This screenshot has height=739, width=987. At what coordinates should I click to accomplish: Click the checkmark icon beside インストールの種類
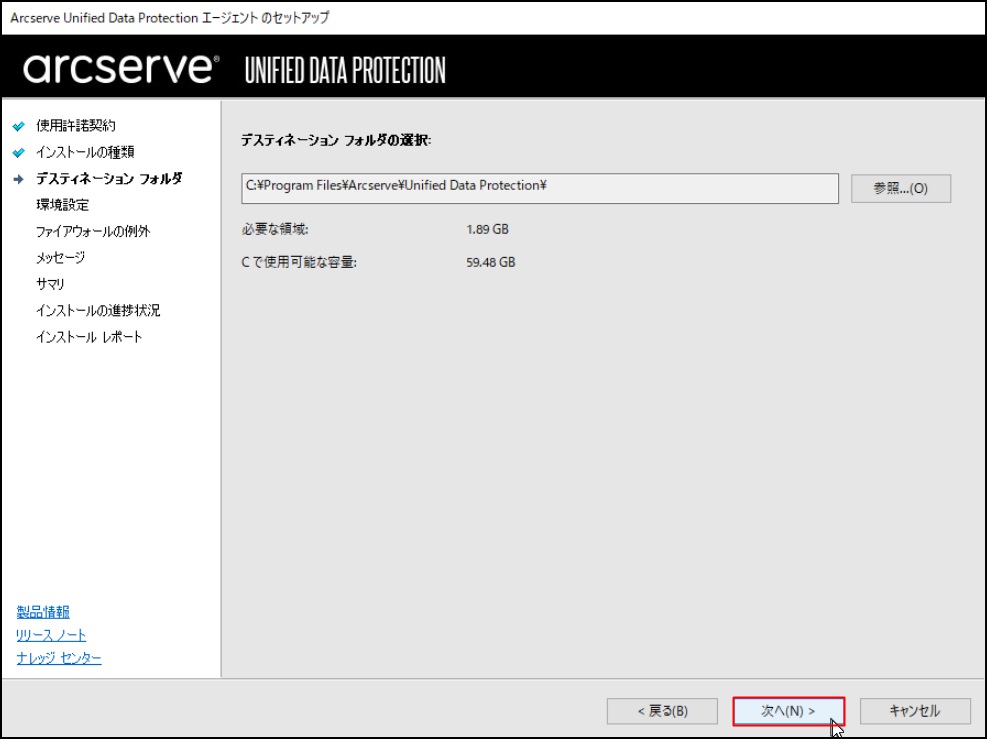tap(19, 152)
